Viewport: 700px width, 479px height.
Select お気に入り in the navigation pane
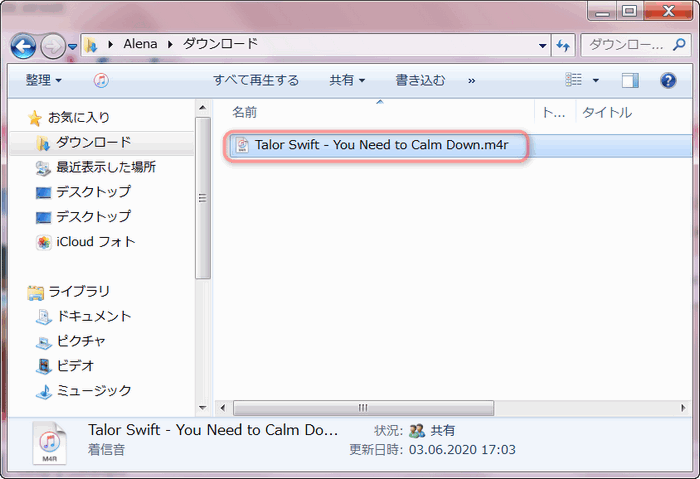(79, 117)
